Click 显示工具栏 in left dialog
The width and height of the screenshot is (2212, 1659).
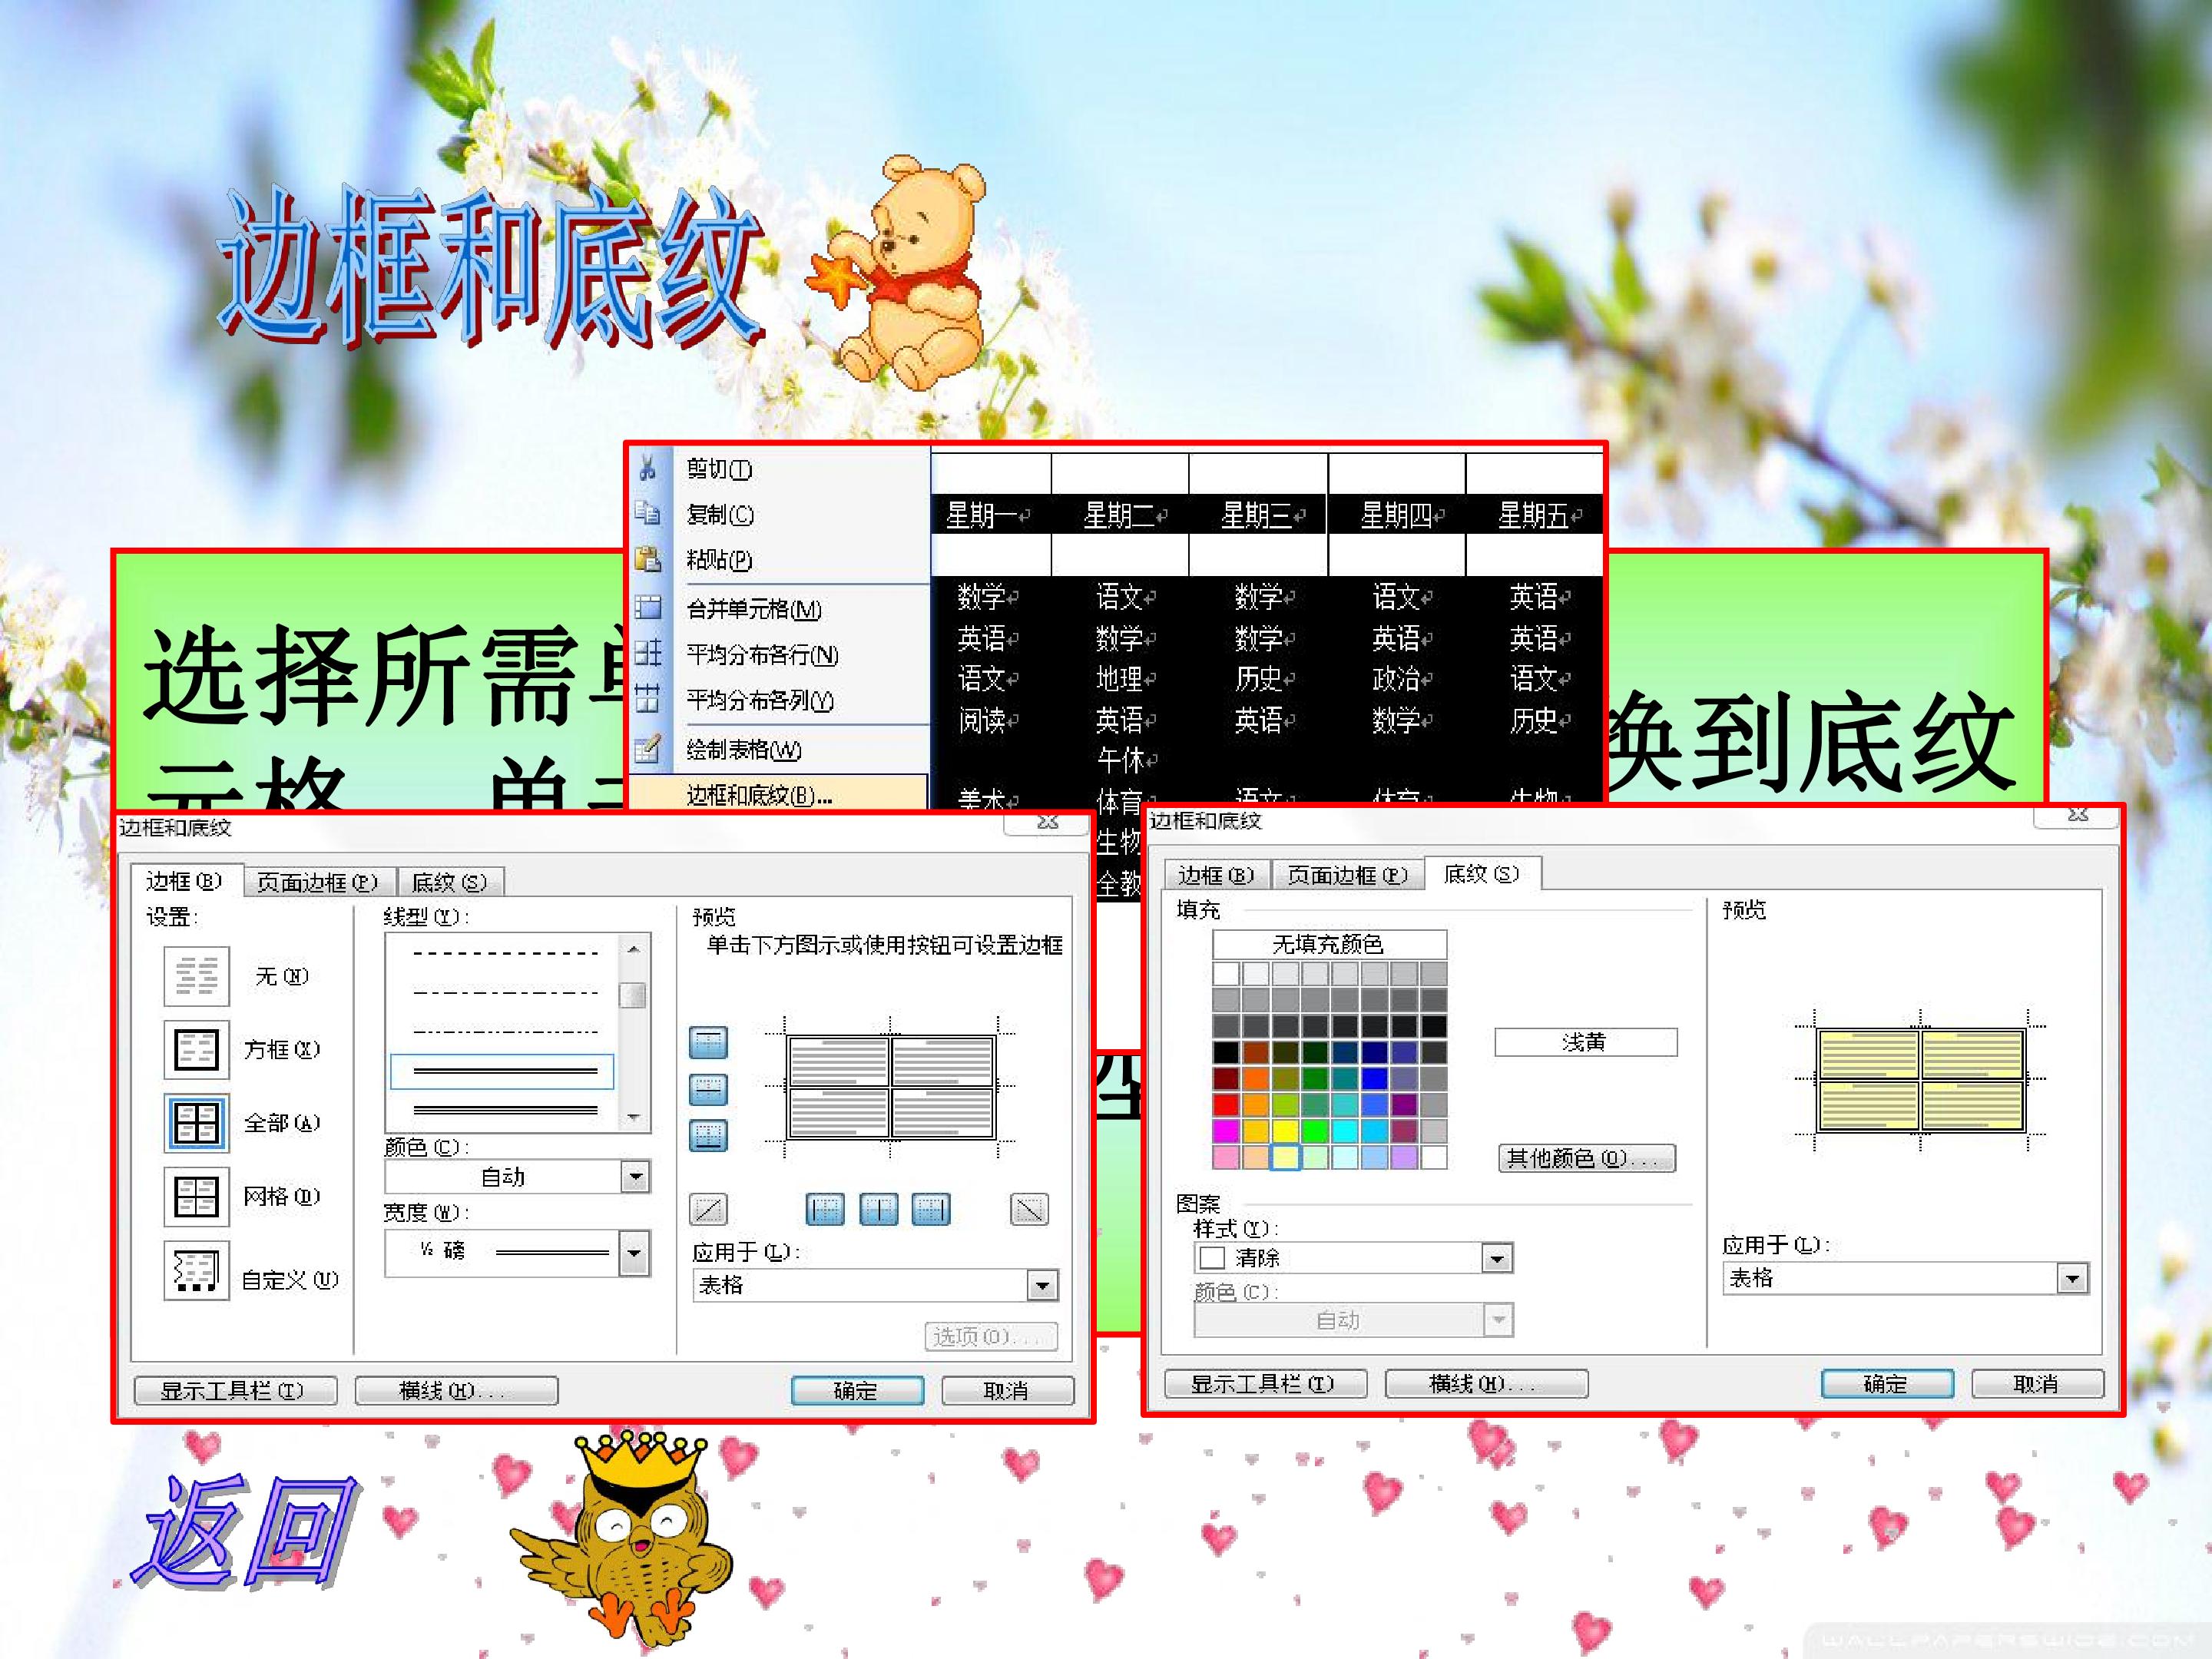point(234,1390)
